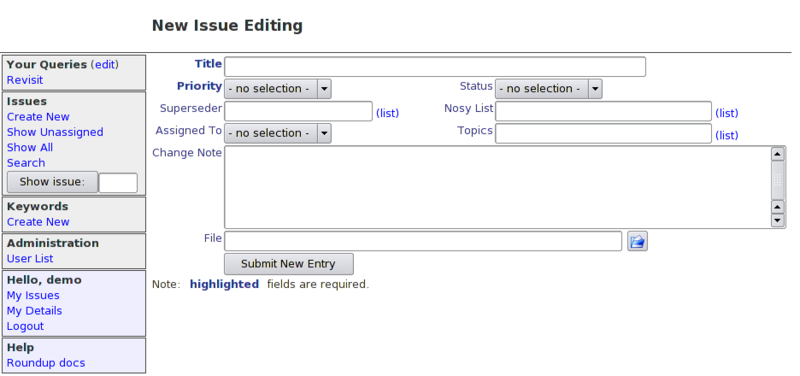Click the Title input field
Viewport: 800px width, 376px height.
coord(435,67)
